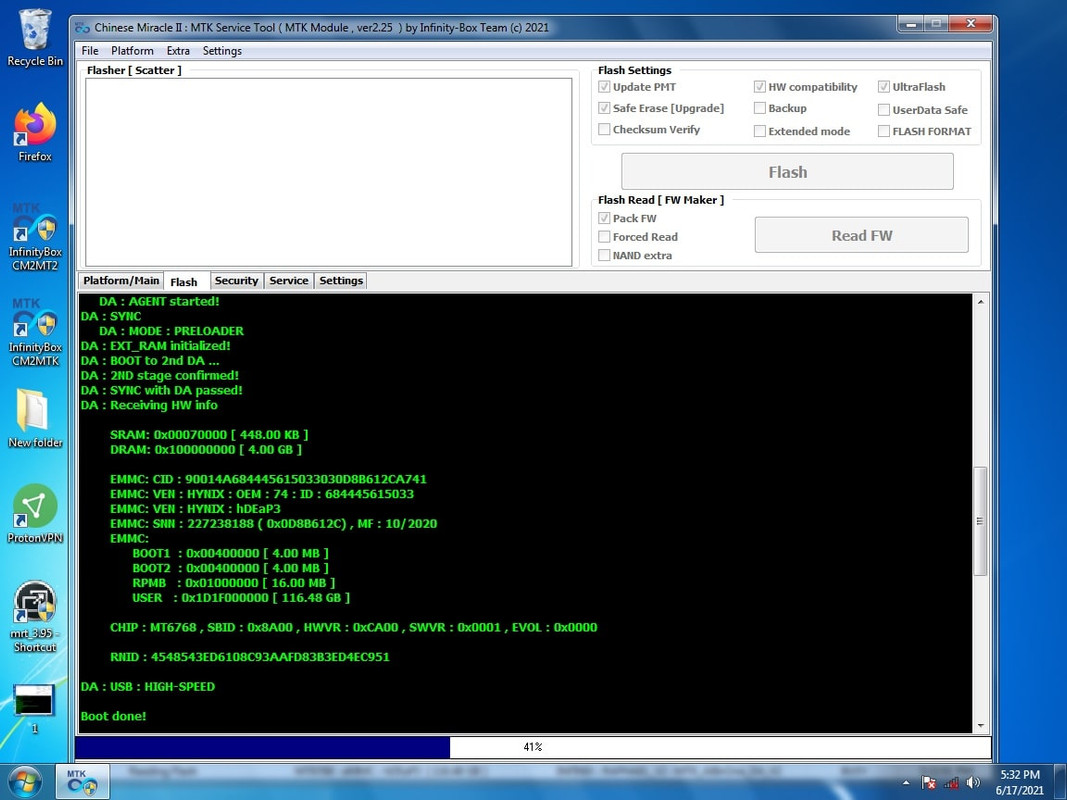
Task: Click the log scrollbar down arrow
Action: (x=981, y=726)
